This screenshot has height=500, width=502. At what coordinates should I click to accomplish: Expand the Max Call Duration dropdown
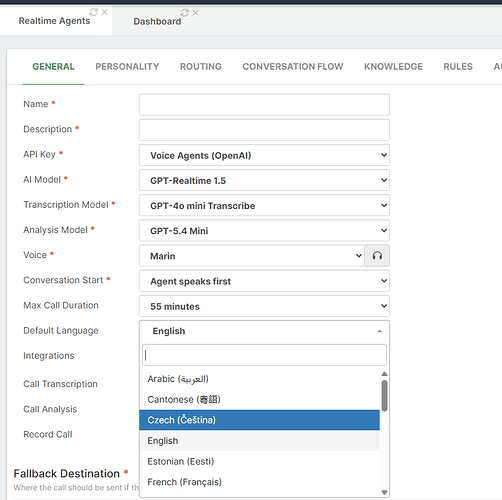(264, 306)
